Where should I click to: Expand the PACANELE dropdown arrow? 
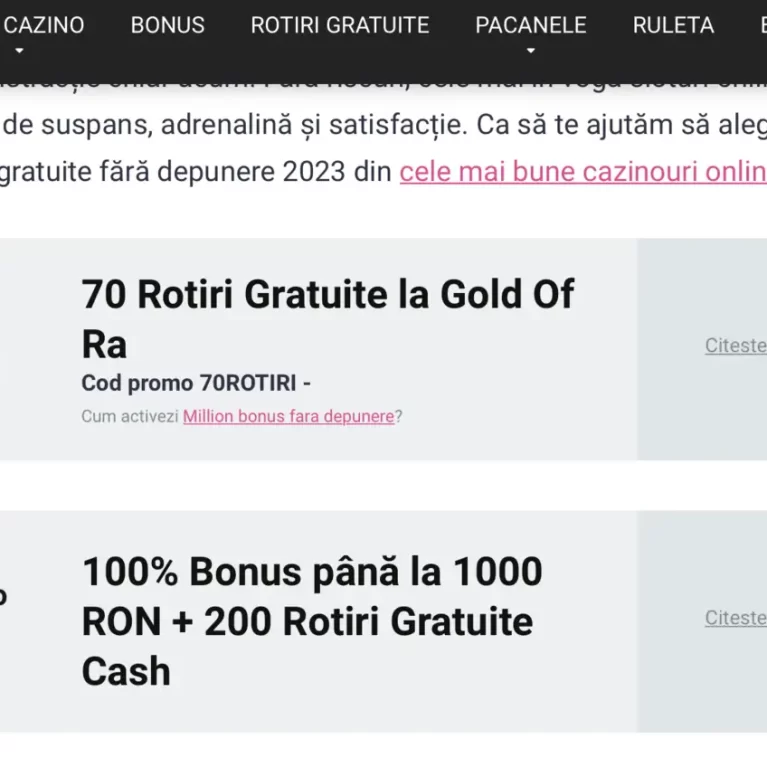pyautogui.click(x=531, y=50)
